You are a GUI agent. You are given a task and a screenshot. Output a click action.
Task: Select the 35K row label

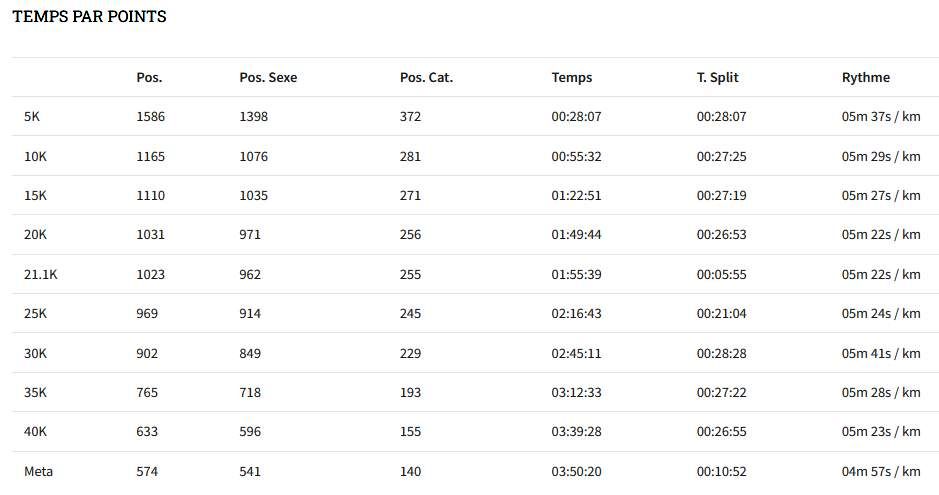(35, 393)
